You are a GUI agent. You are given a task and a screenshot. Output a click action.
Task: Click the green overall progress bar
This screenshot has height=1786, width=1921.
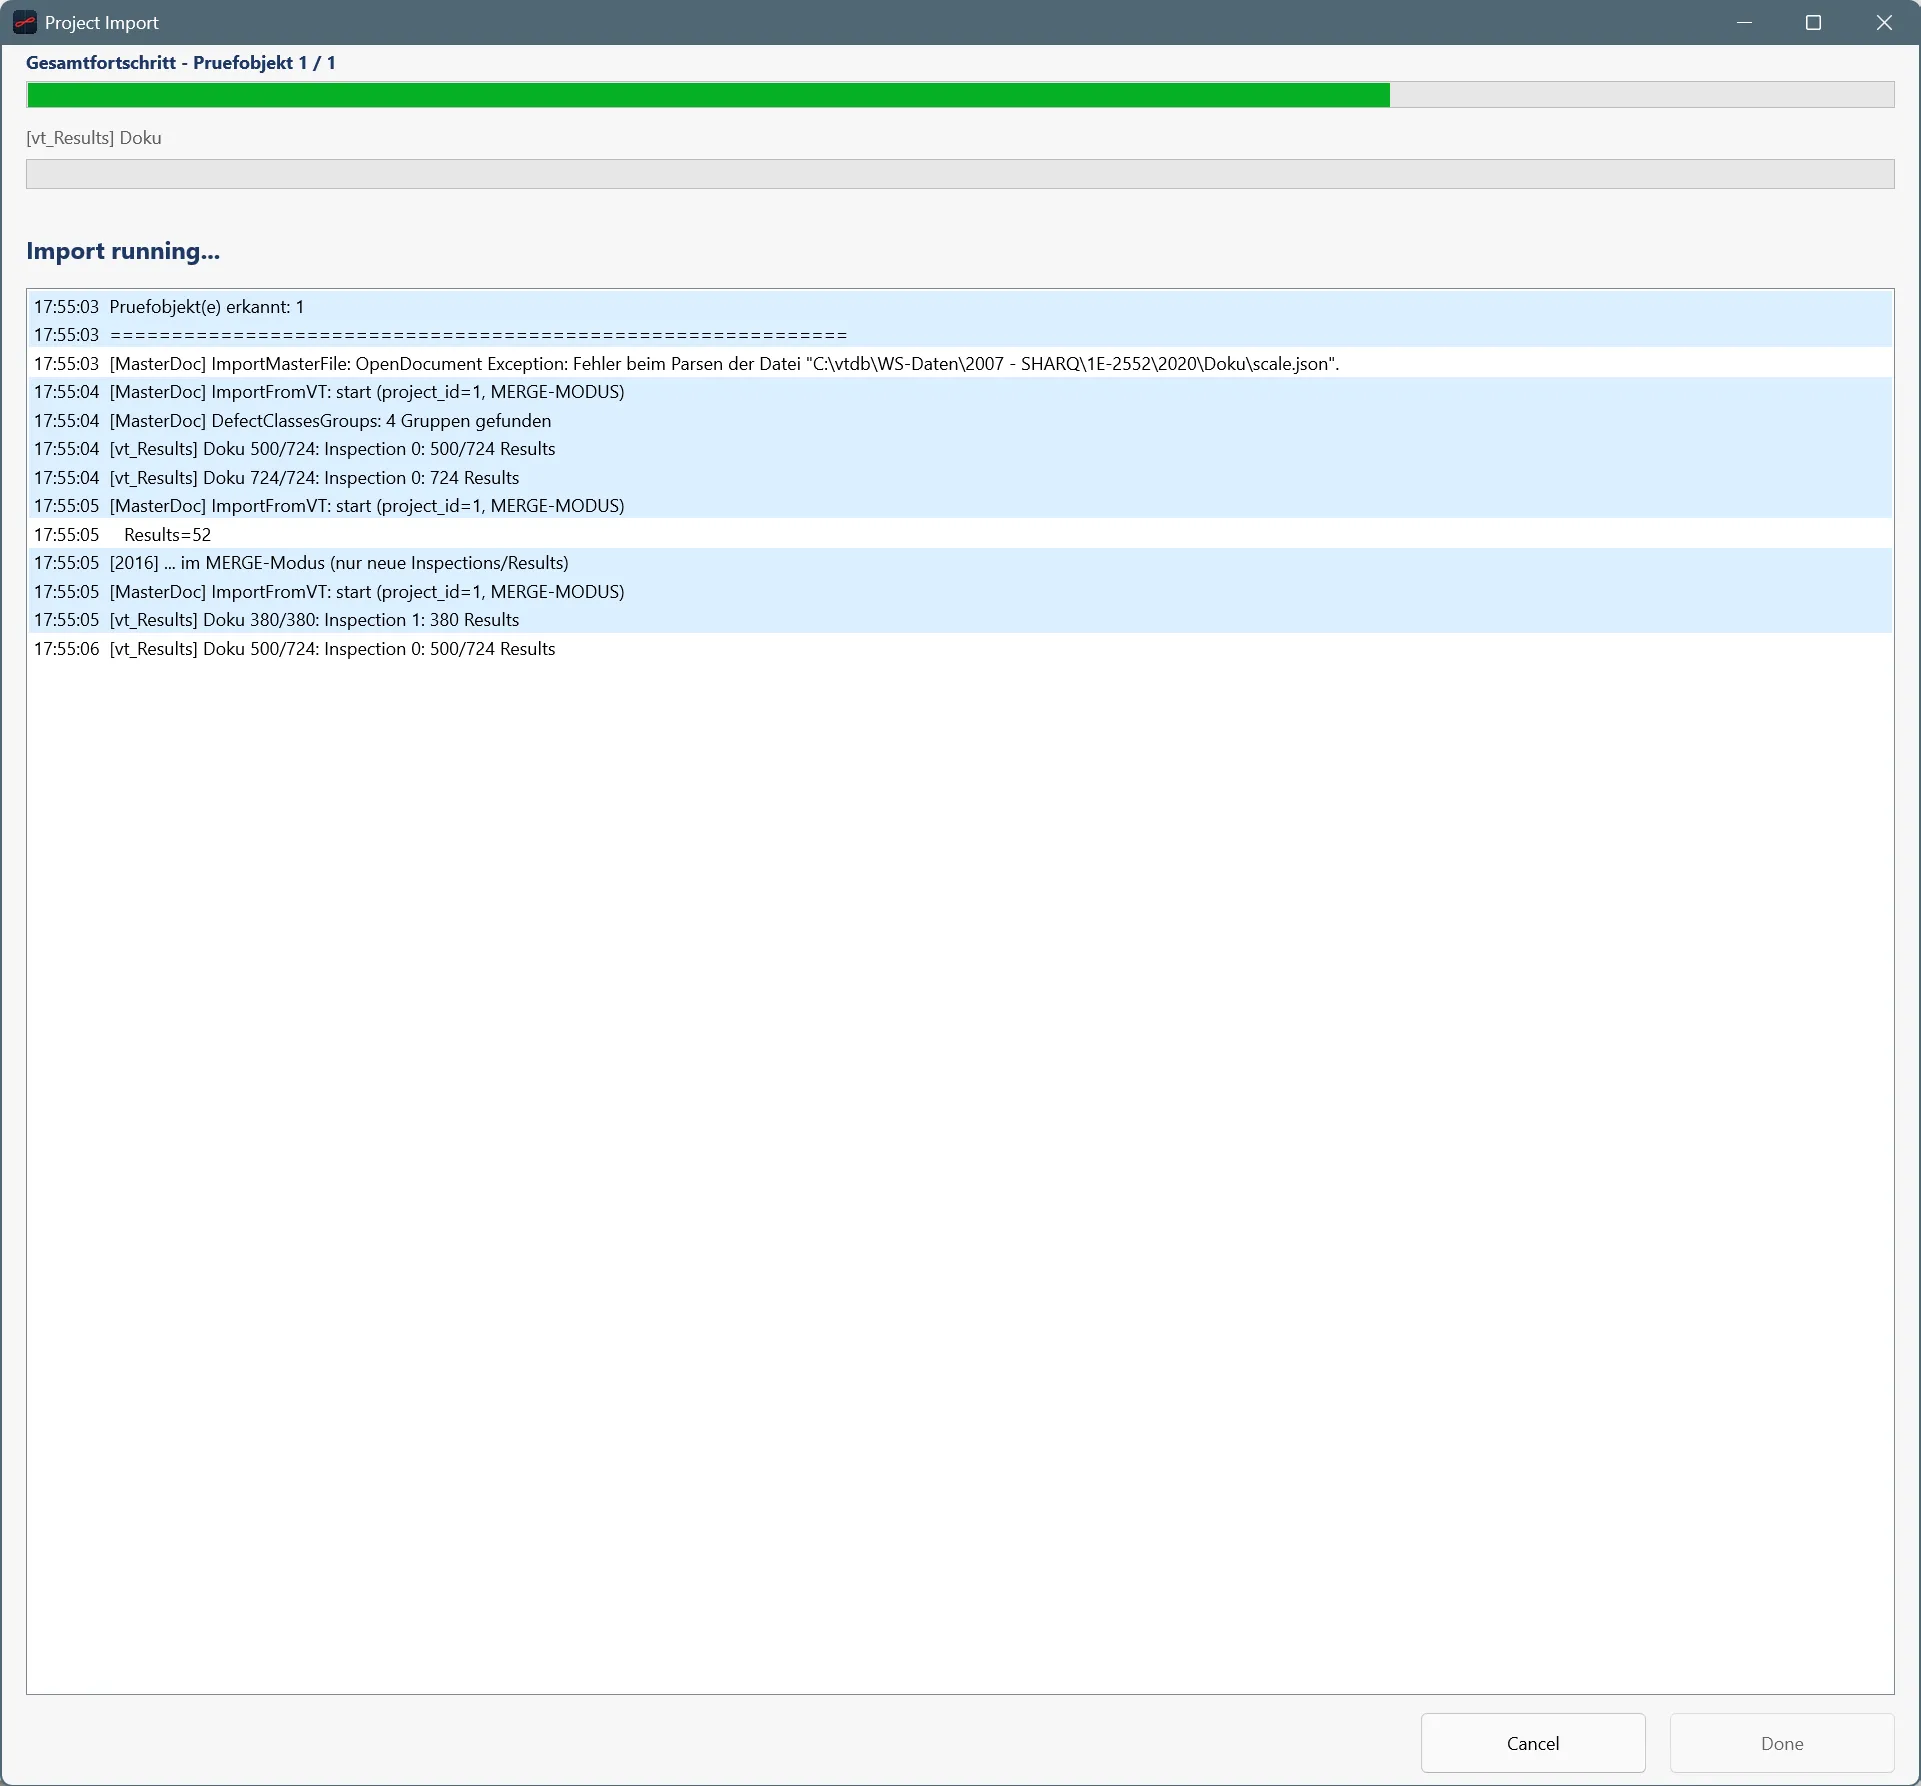point(960,95)
